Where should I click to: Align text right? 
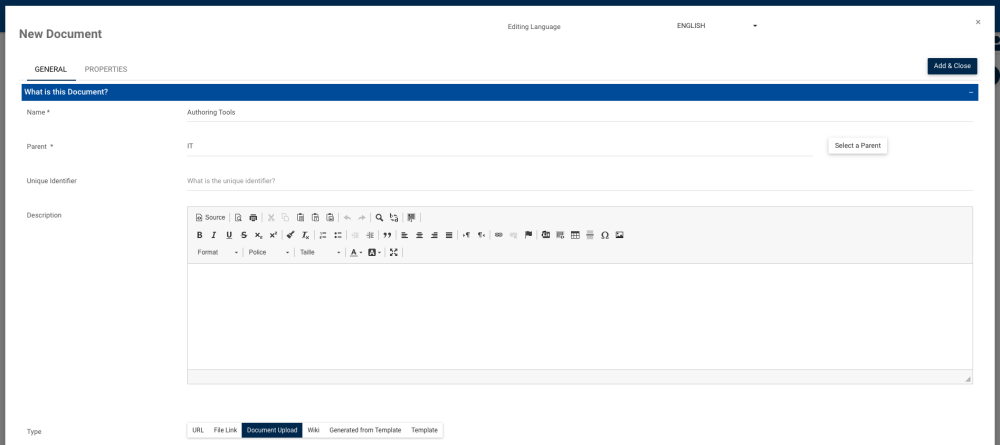point(434,235)
